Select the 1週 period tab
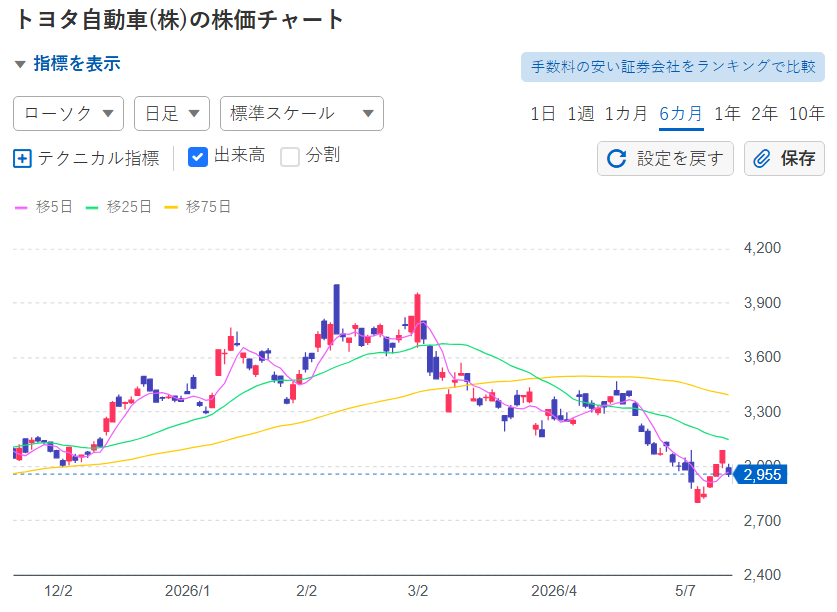 (581, 113)
